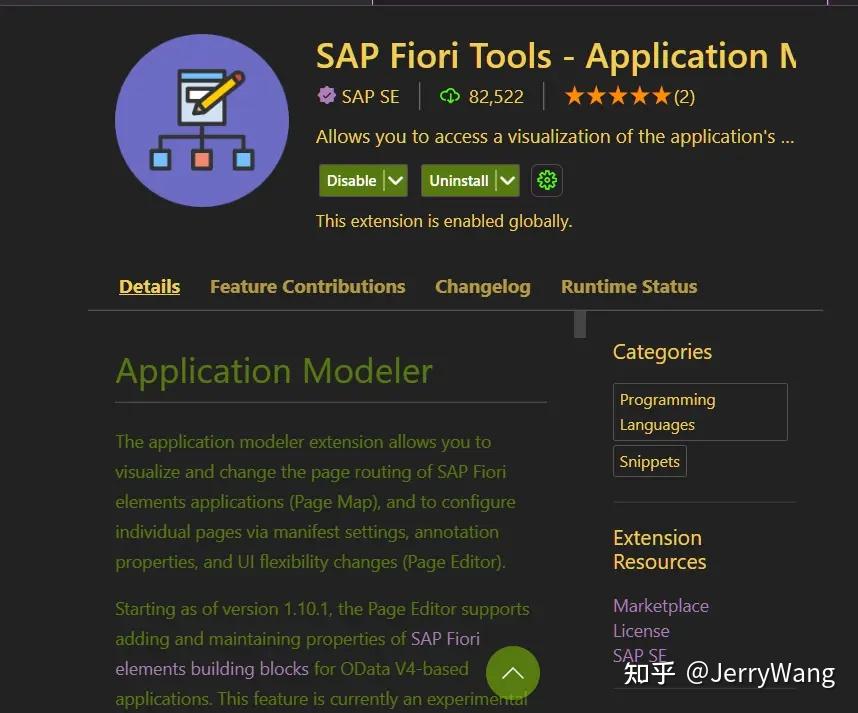Switch to the Feature Contributions tab
The width and height of the screenshot is (858, 713).
click(307, 286)
